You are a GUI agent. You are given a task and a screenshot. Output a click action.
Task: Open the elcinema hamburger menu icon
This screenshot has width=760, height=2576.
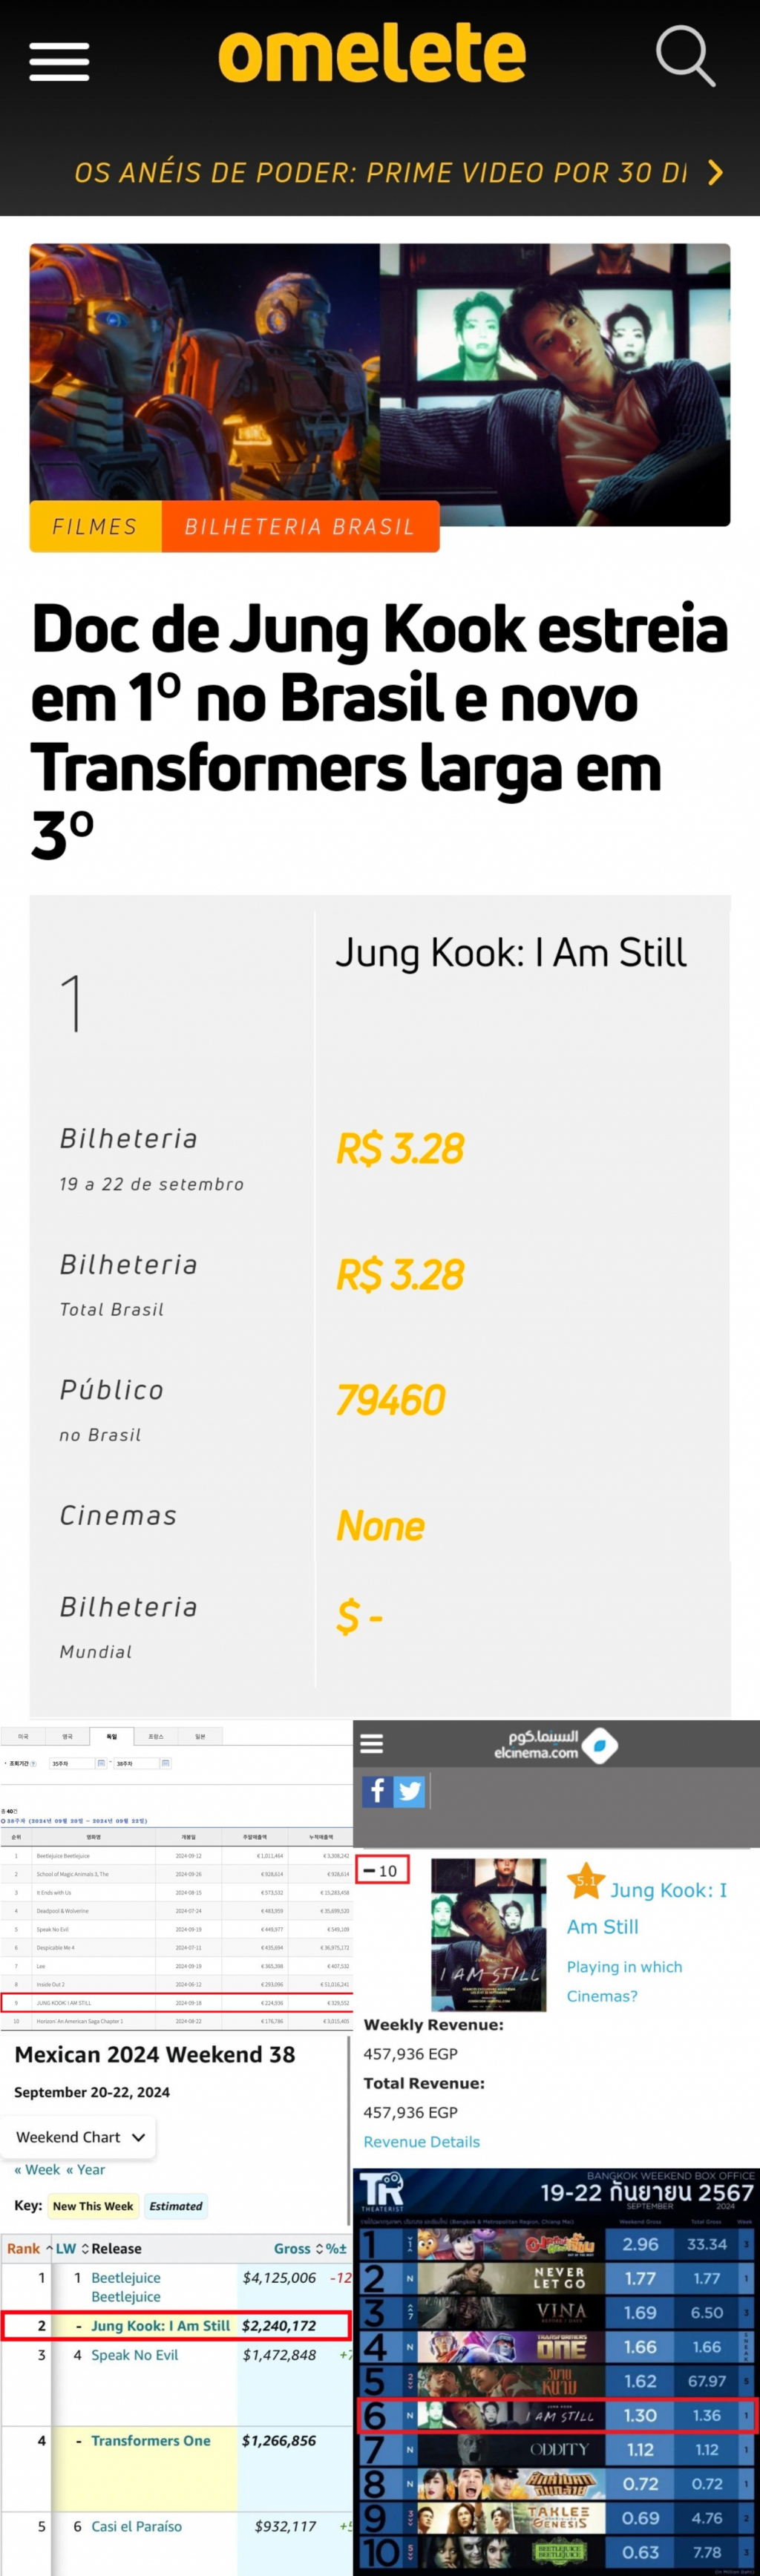click(372, 1744)
